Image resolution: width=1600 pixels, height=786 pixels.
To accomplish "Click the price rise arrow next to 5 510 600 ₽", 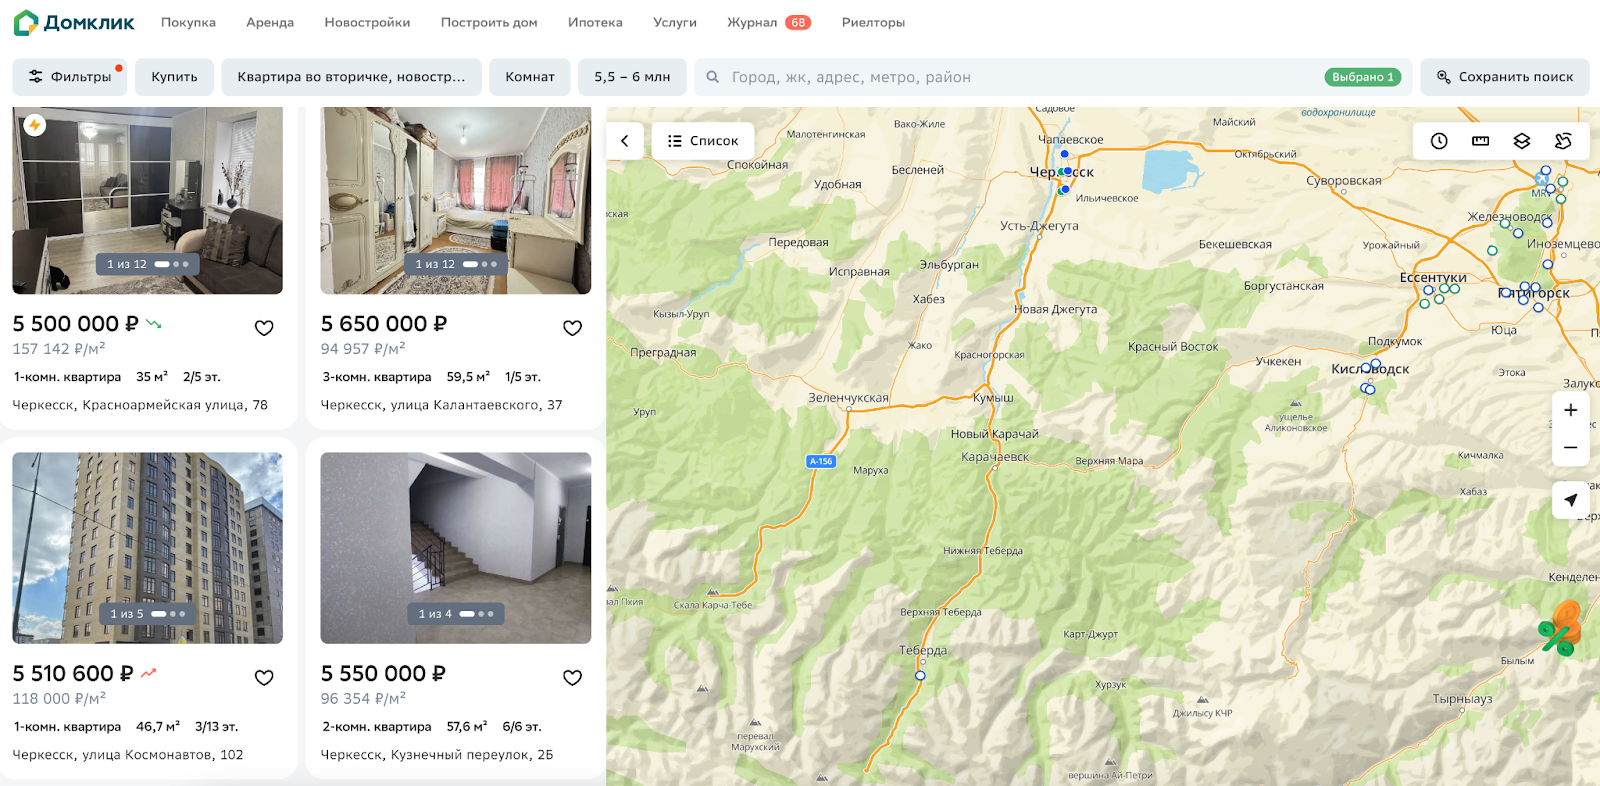I will pos(149,674).
